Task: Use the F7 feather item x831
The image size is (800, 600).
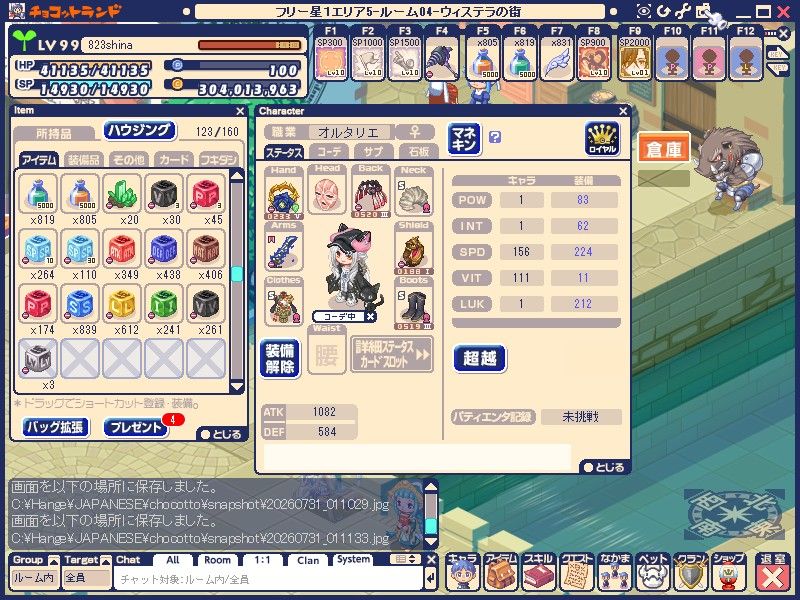Action: (557, 58)
